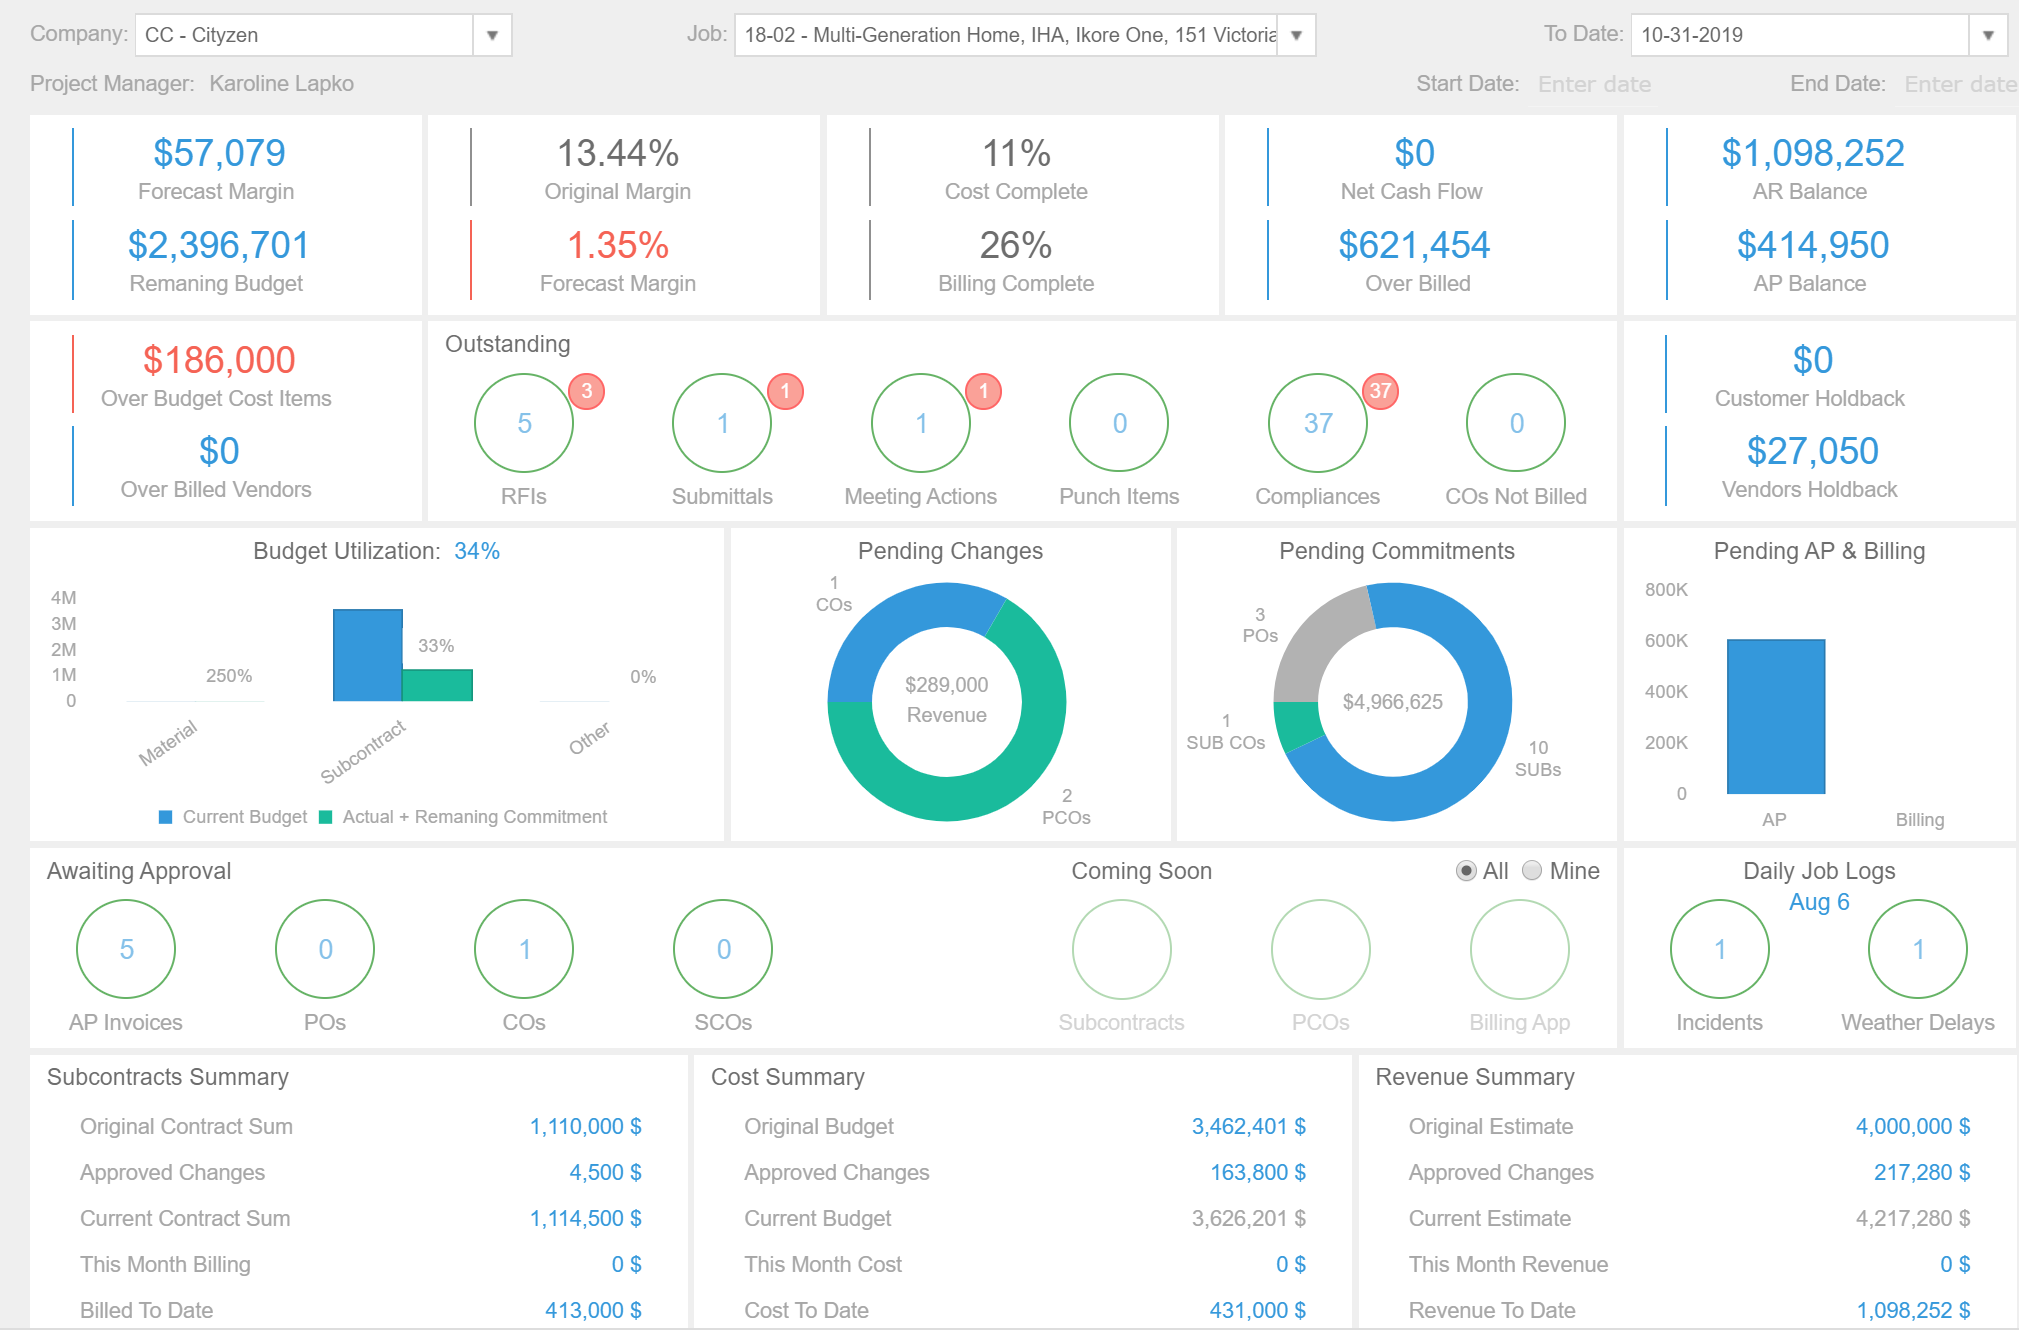Click the Punch Items indicator
Screen dimensions: 2019x1332
click(x=1118, y=423)
